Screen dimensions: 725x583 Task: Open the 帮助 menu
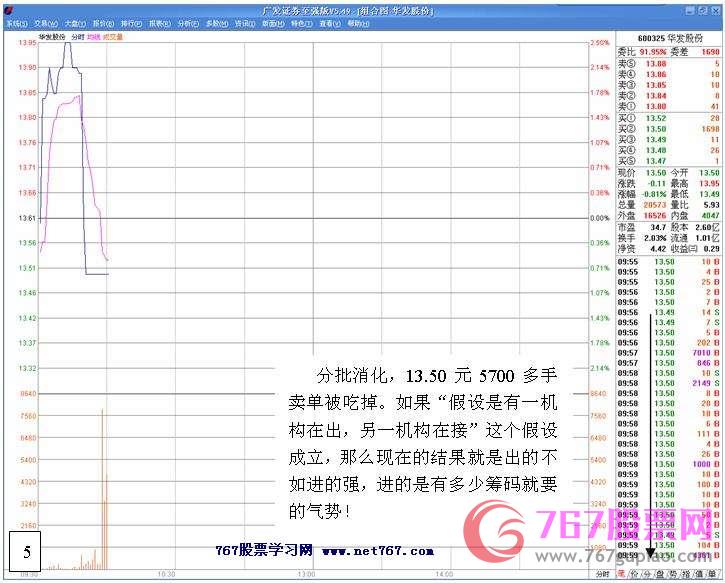(x=358, y=24)
